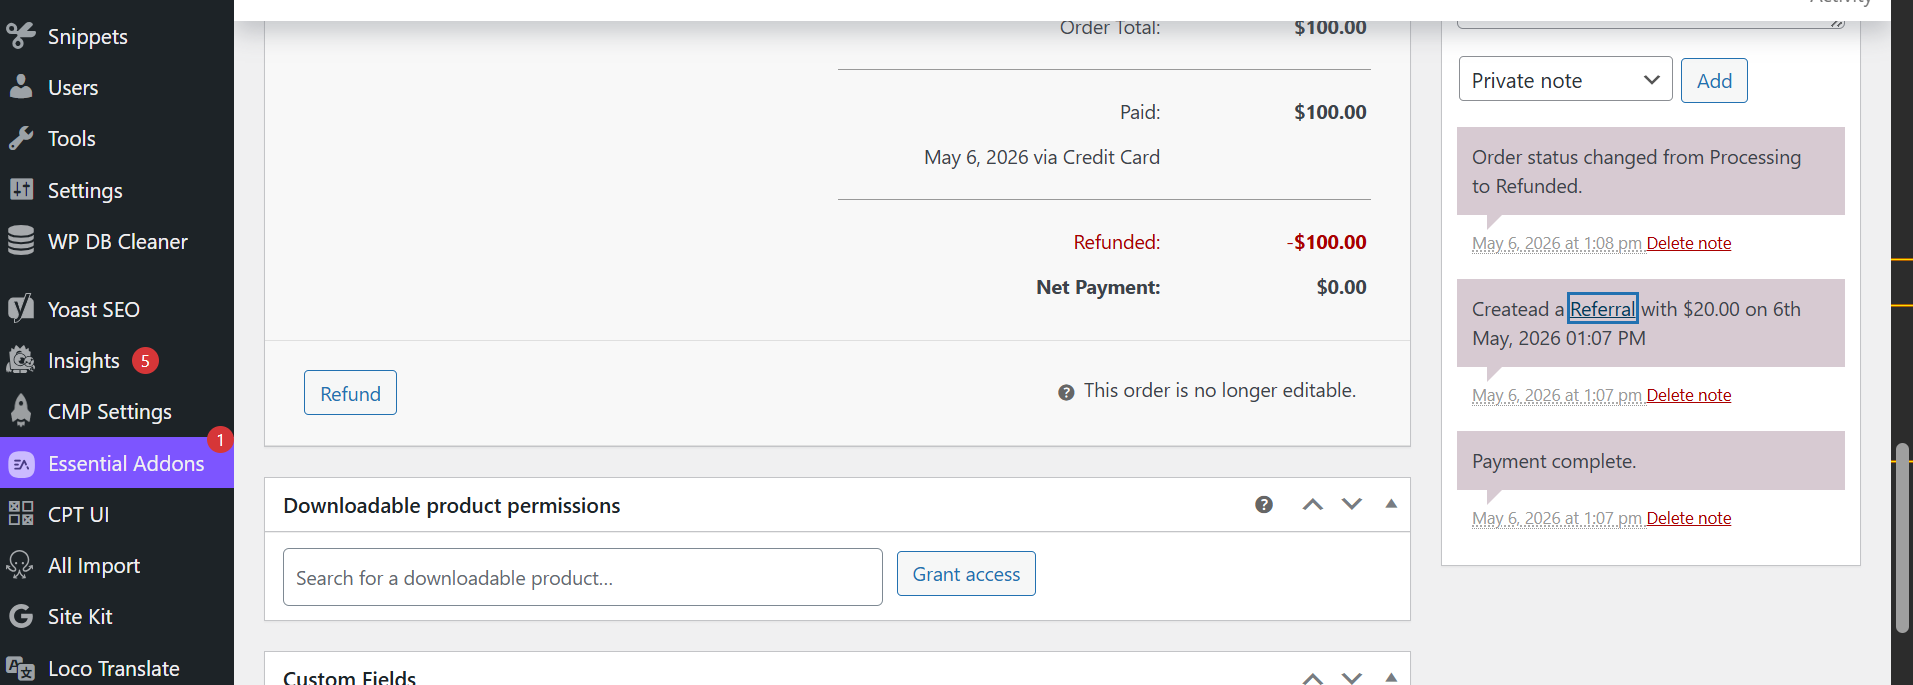Focus the downloadable product search field
The width and height of the screenshot is (1913, 685).
583,577
